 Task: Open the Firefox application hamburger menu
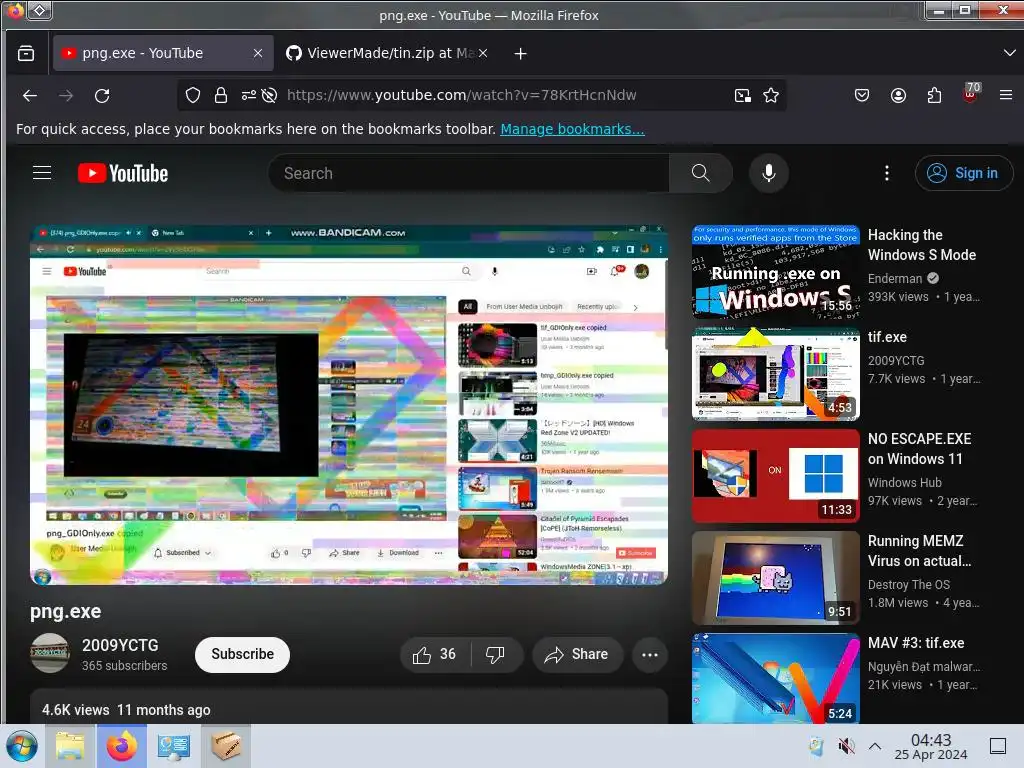click(x=1006, y=95)
